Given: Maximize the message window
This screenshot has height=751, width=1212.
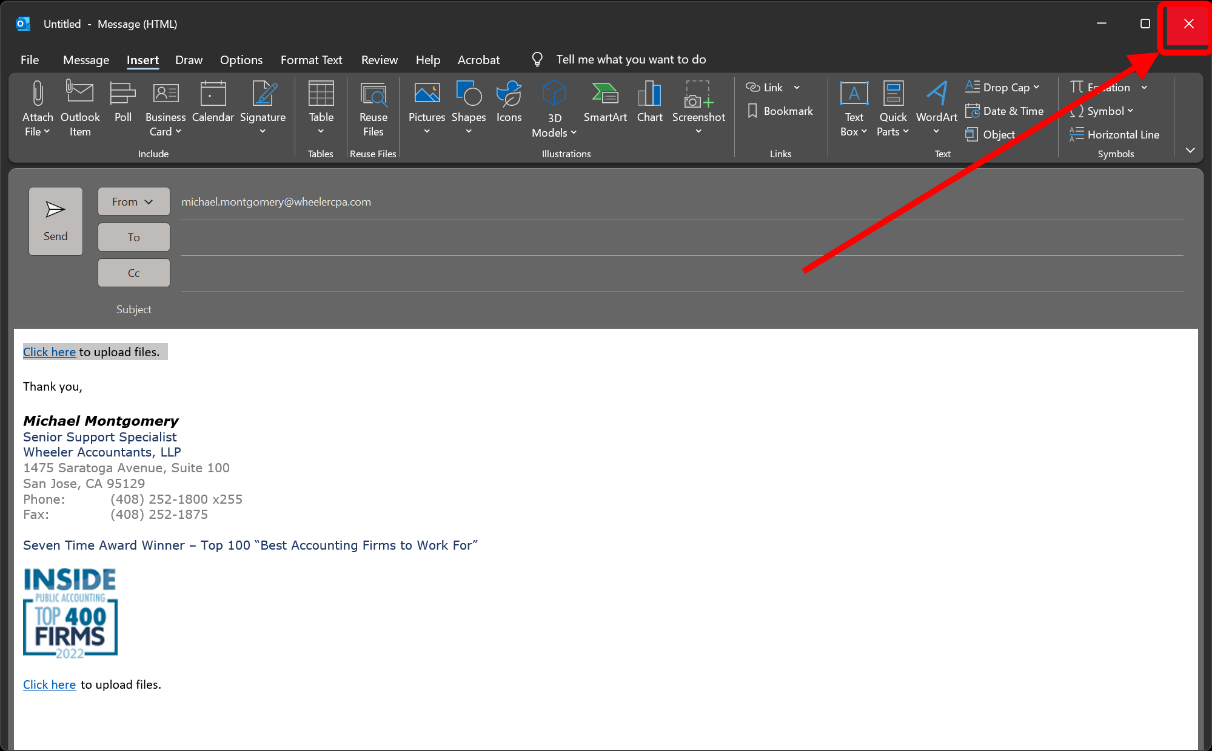Looking at the screenshot, I should (1145, 23).
